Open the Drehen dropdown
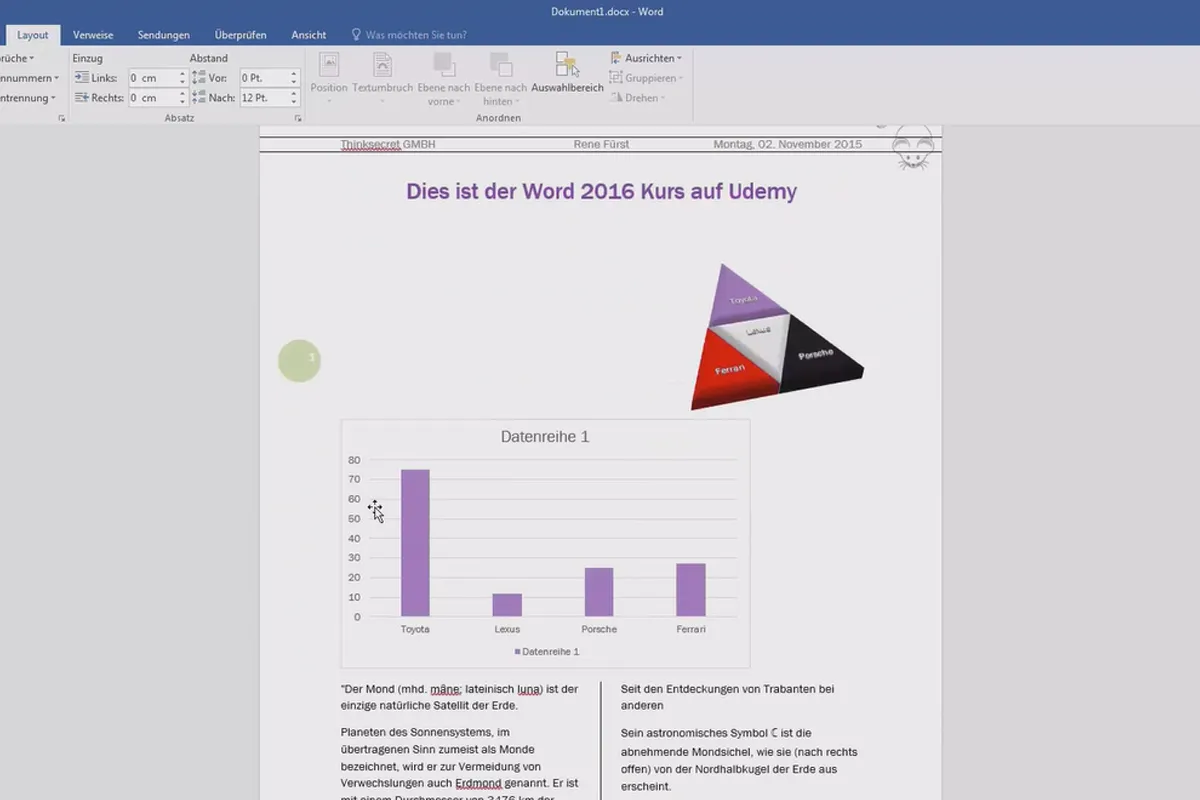 click(x=636, y=98)
